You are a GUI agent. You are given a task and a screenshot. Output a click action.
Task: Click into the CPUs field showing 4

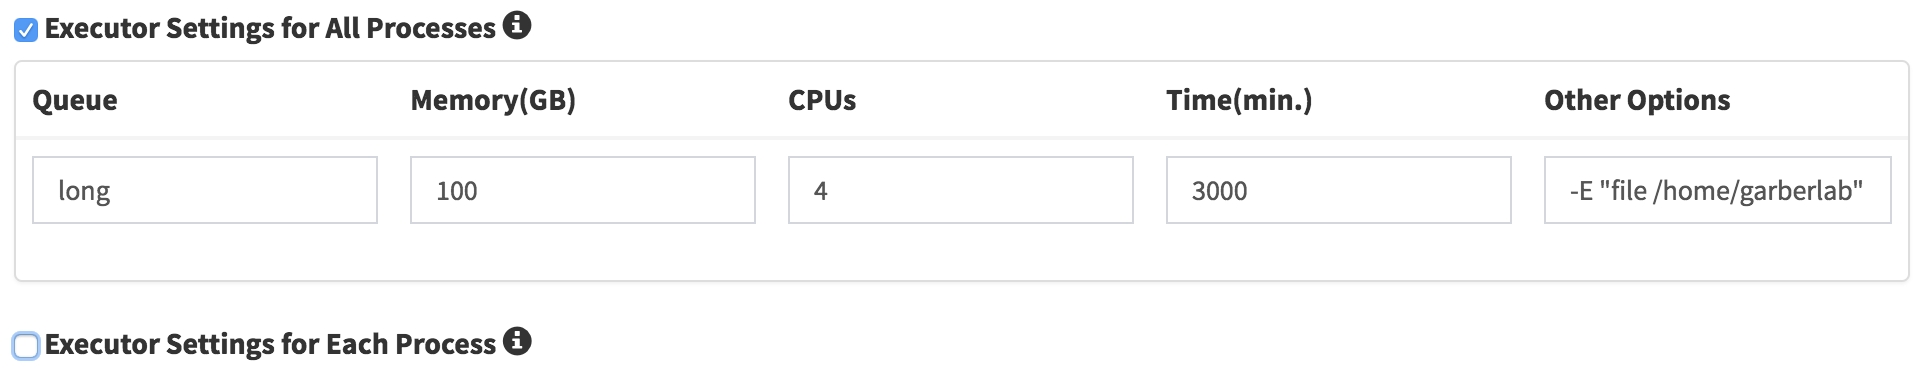pyautogui.click(x=961, y=190)
